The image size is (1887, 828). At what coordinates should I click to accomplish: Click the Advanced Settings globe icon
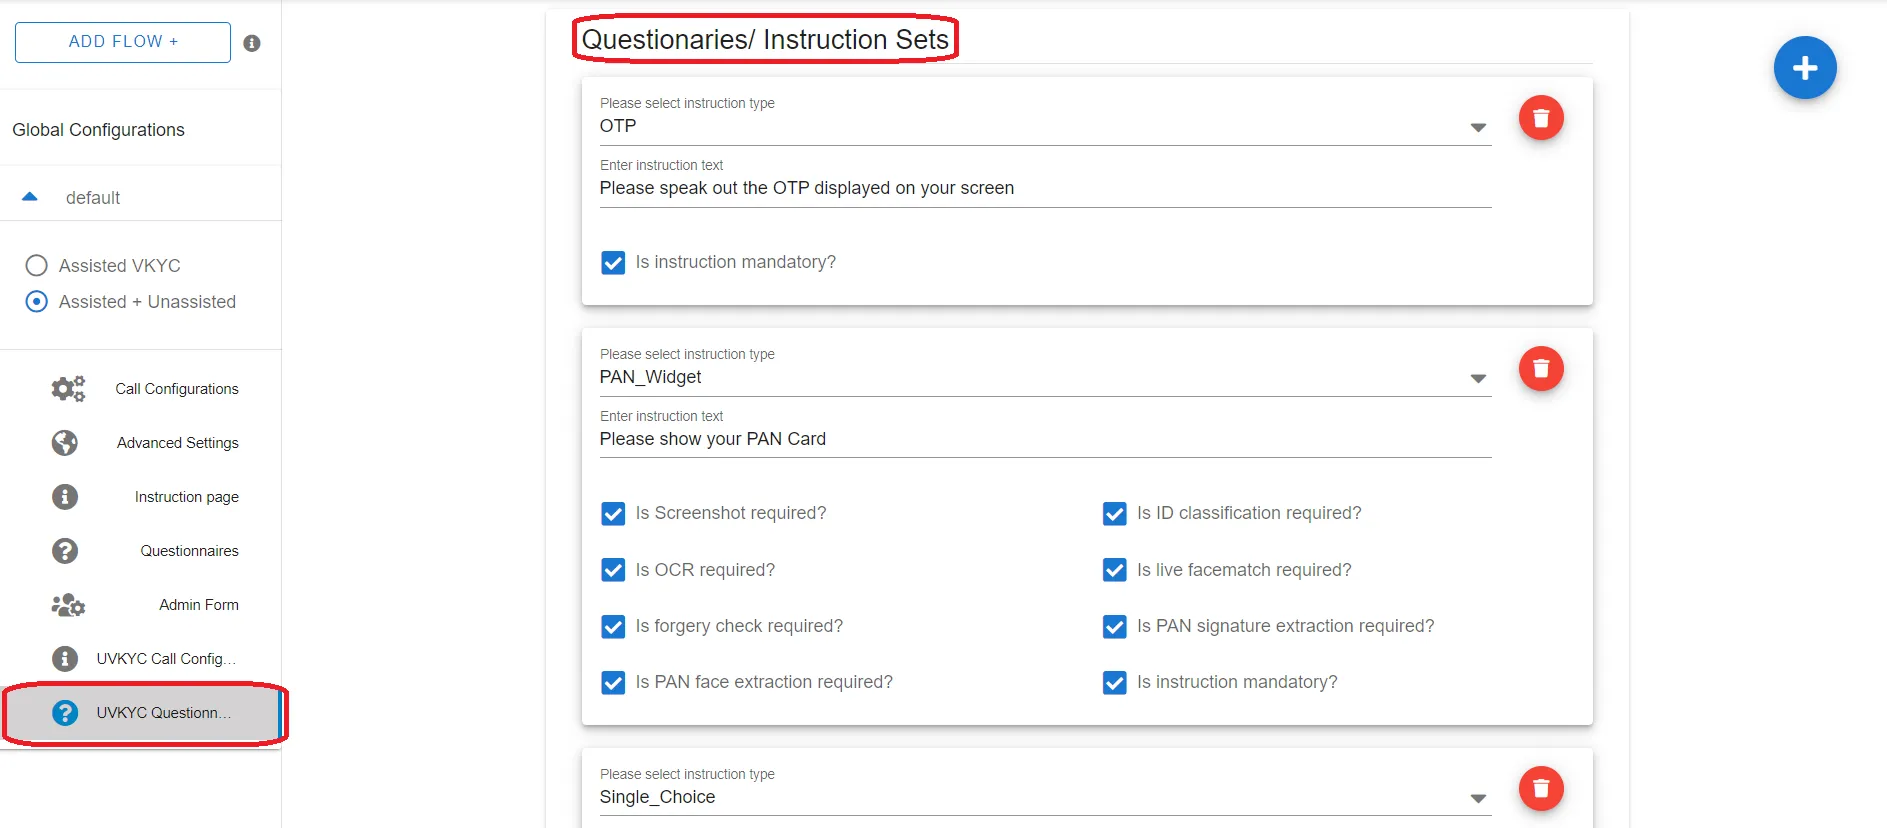point(65,443)
